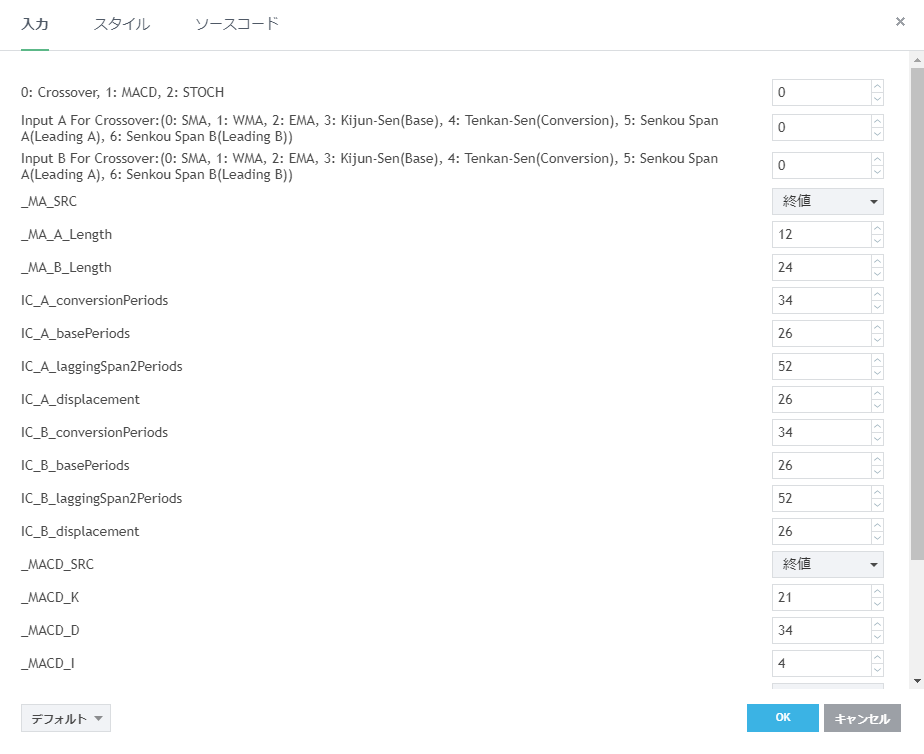Open the スタイル tab
Viewport: 924px width, 754px height.
coord(121,24)
